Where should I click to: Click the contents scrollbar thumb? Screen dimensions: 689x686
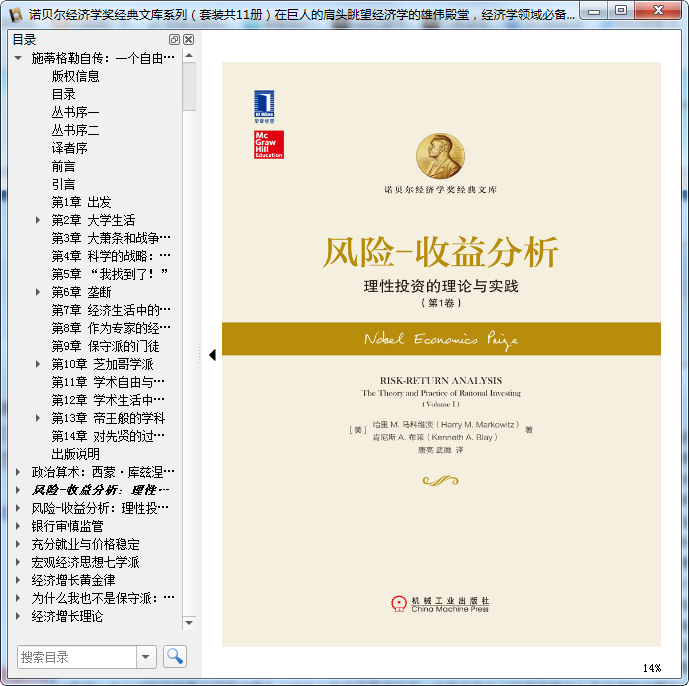[189, 87]
